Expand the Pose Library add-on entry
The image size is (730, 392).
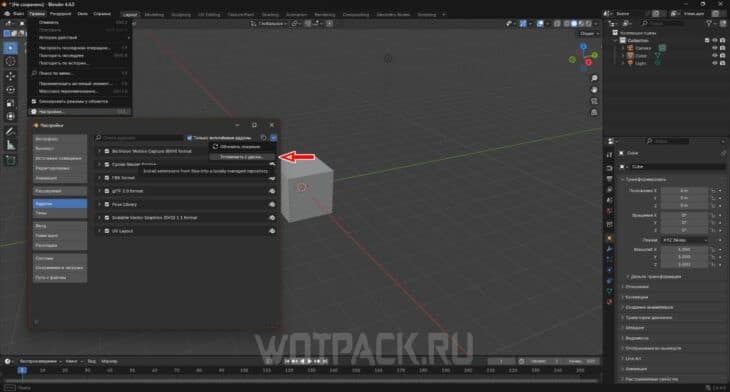pyautogui.click(x=99, y=204)
